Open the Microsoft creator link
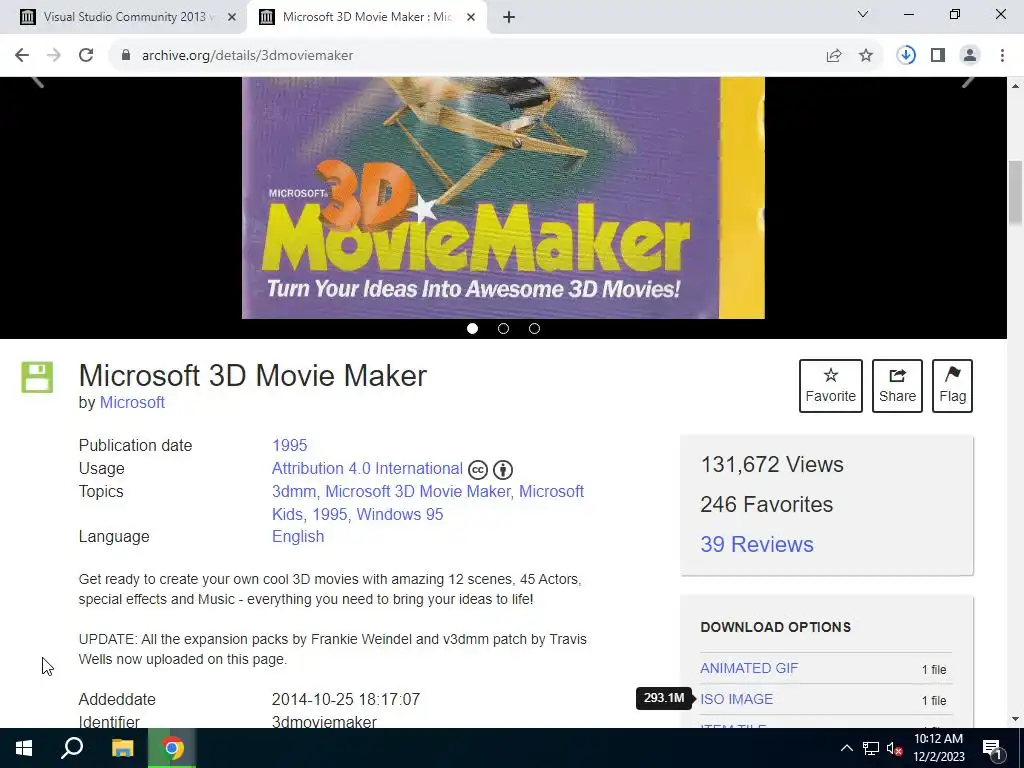 [x=132, y=402]
